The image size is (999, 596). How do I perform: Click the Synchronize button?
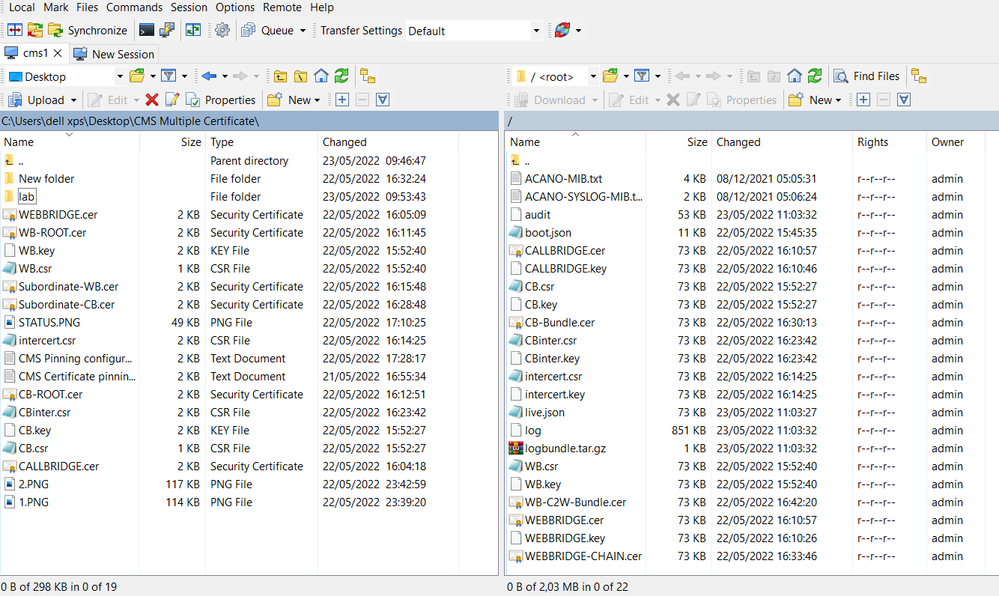89,30
